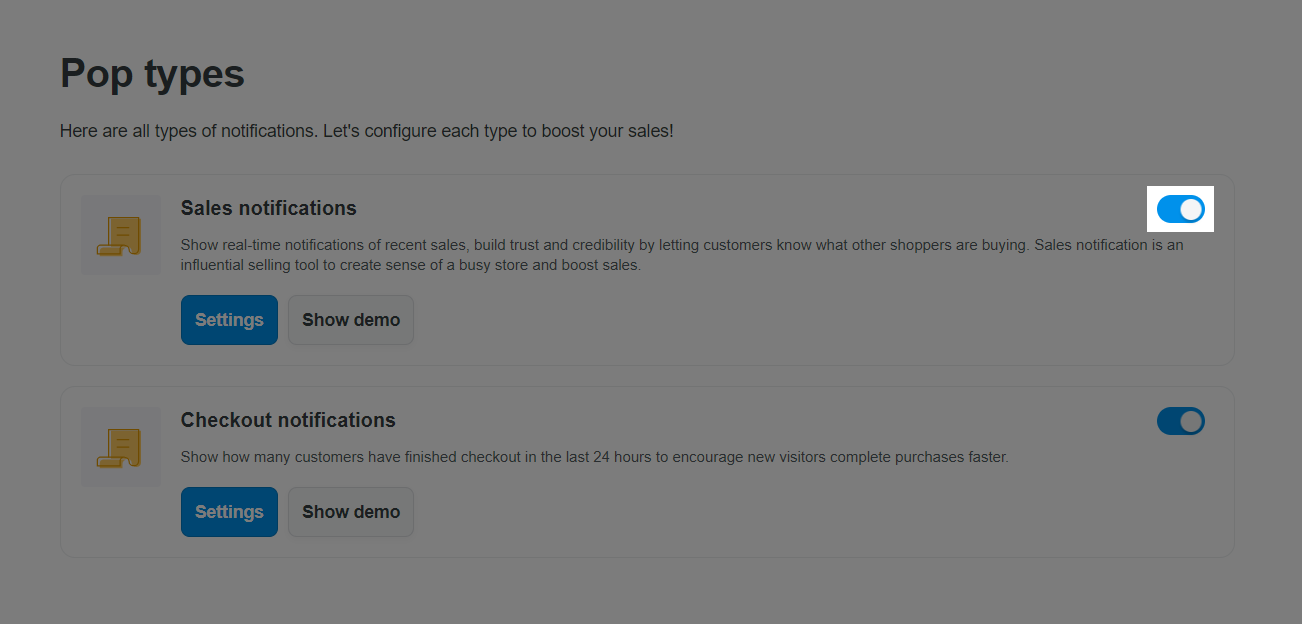Show demo of Sales notifications
Viewport: 1302px width, 624px height.
[351, 320]
